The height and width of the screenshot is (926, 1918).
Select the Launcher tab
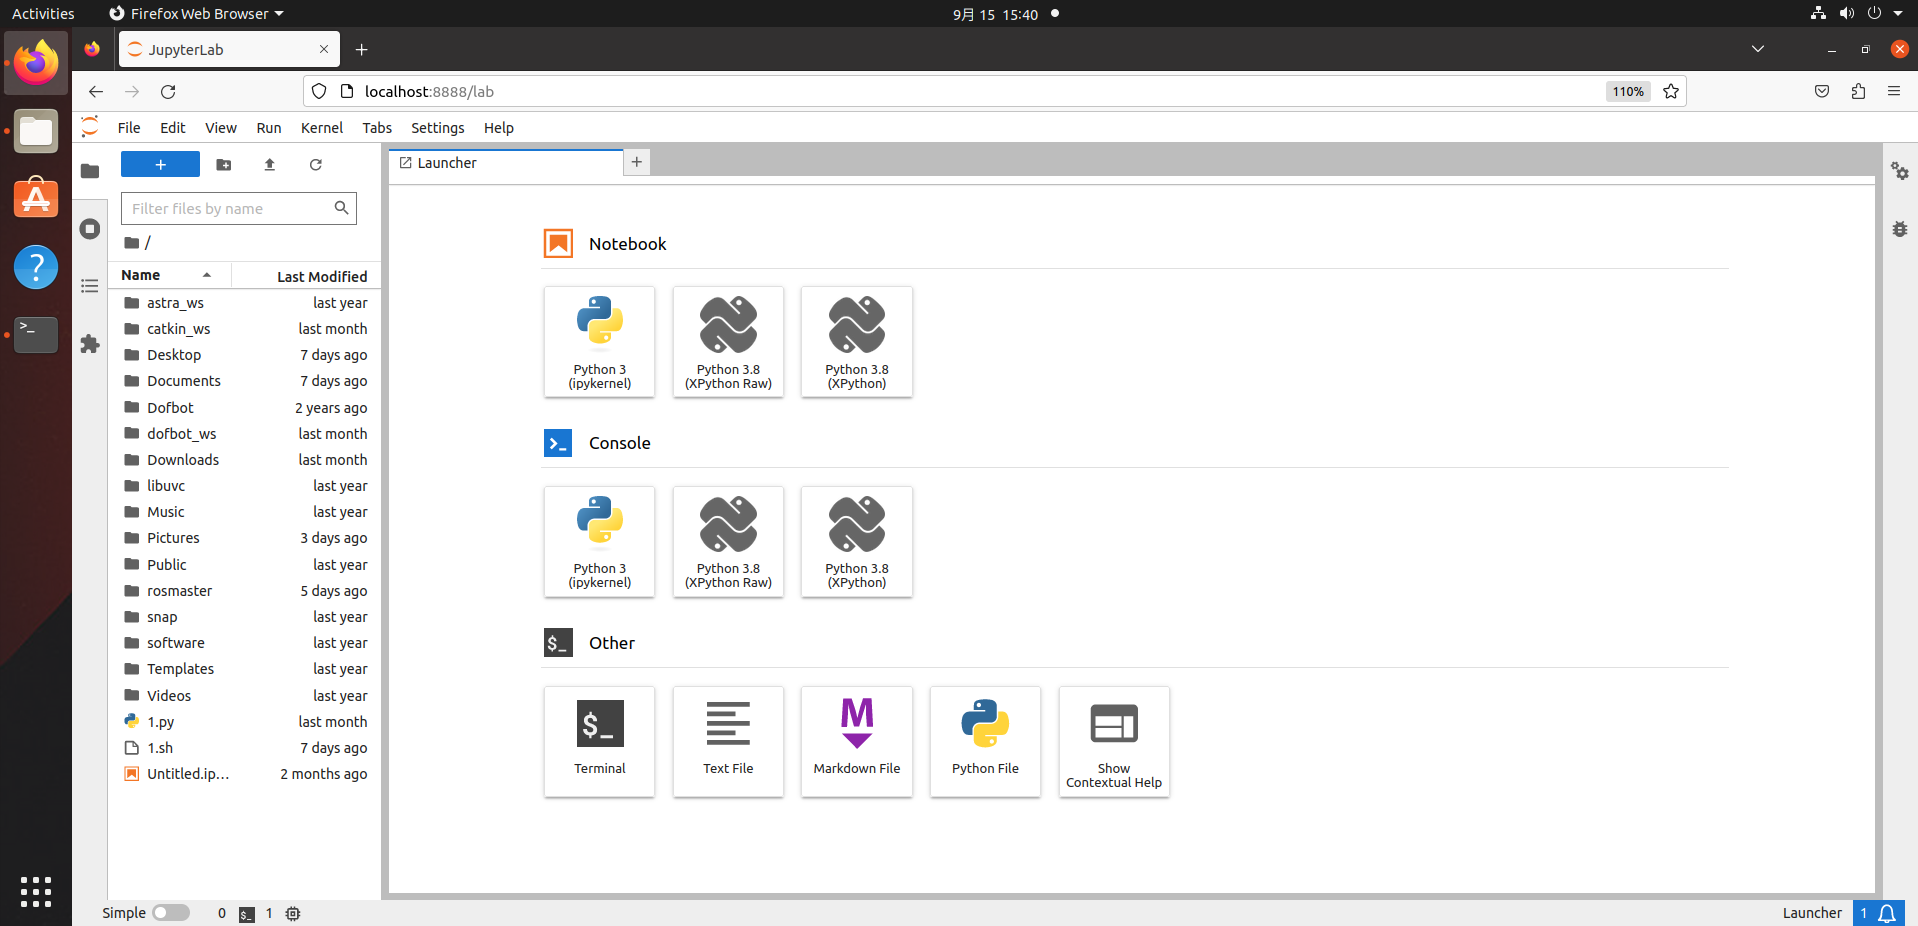coord(506,163)
